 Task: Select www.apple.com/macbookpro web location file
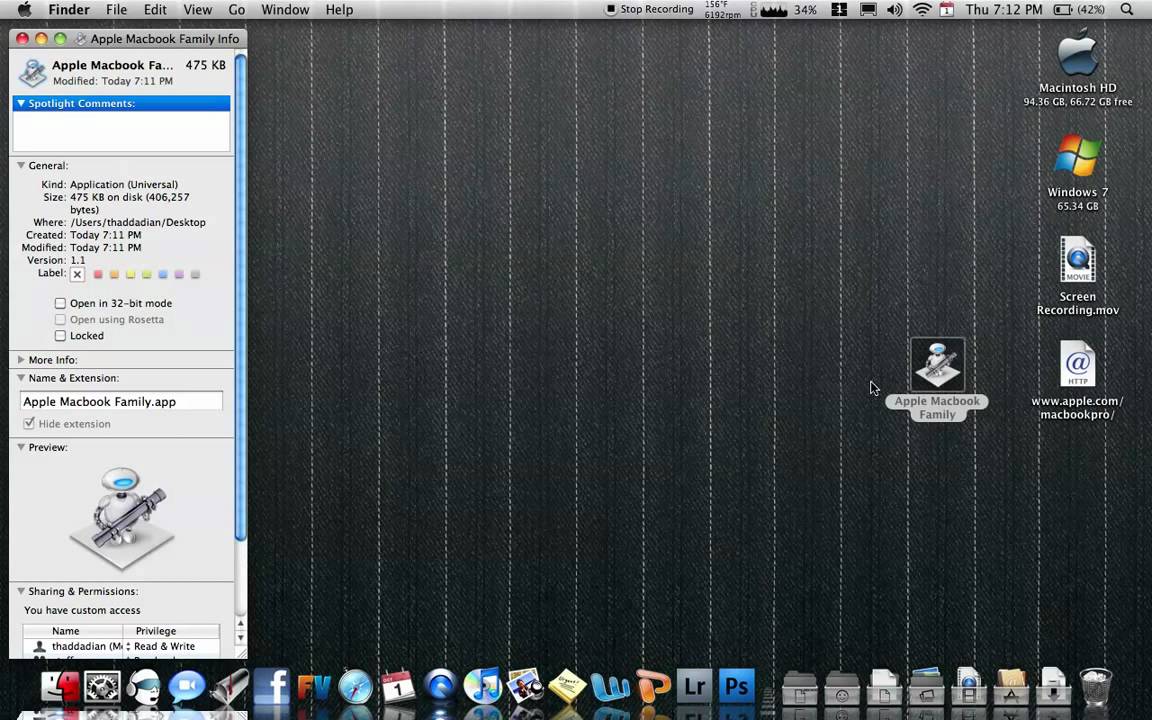[x=1078, y=381]
